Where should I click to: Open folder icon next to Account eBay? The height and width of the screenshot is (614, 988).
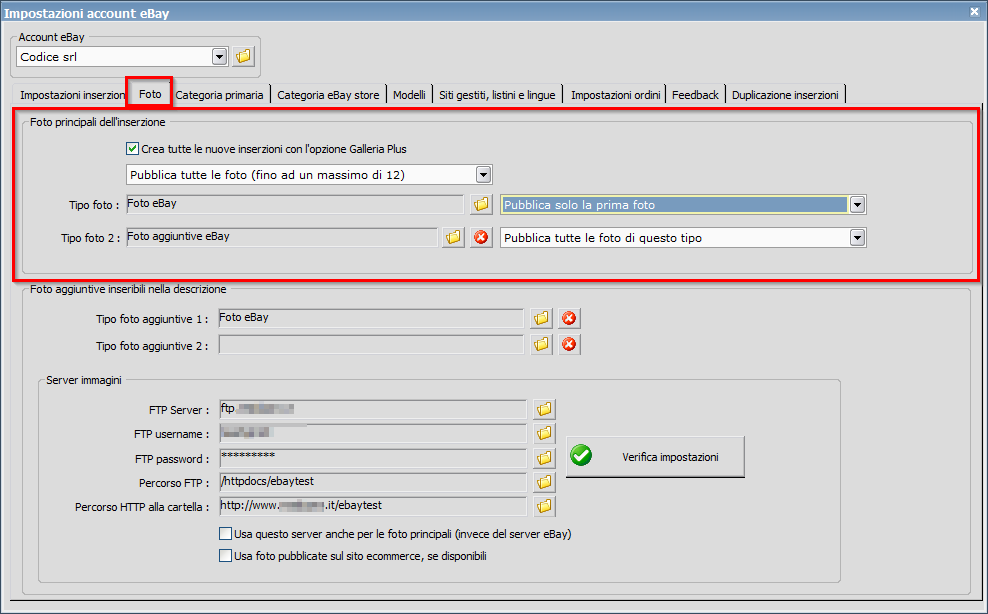[243, 56]
